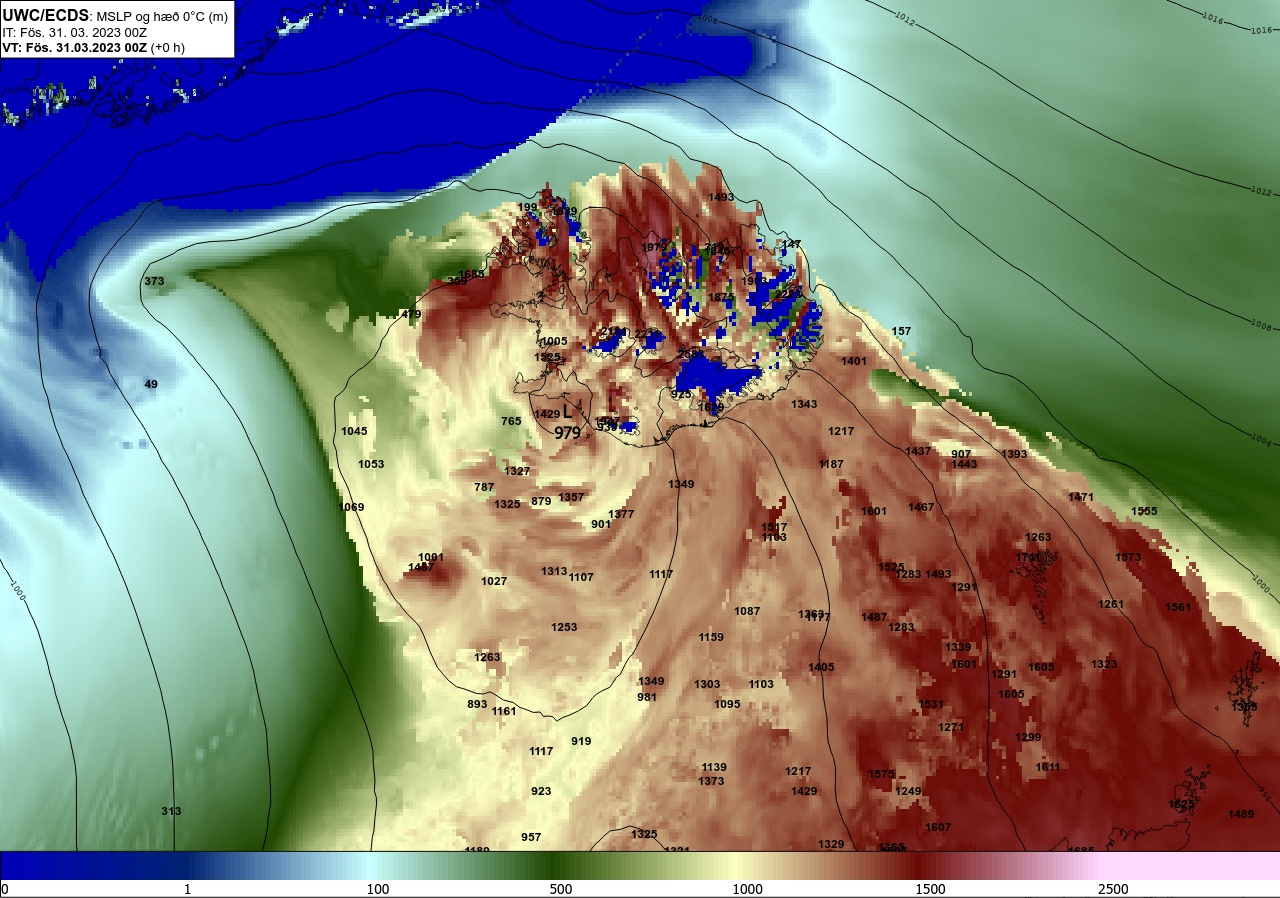Click the 1343 height value
This screenshot has height=898, width=1280.
click(x=804, y=404)
